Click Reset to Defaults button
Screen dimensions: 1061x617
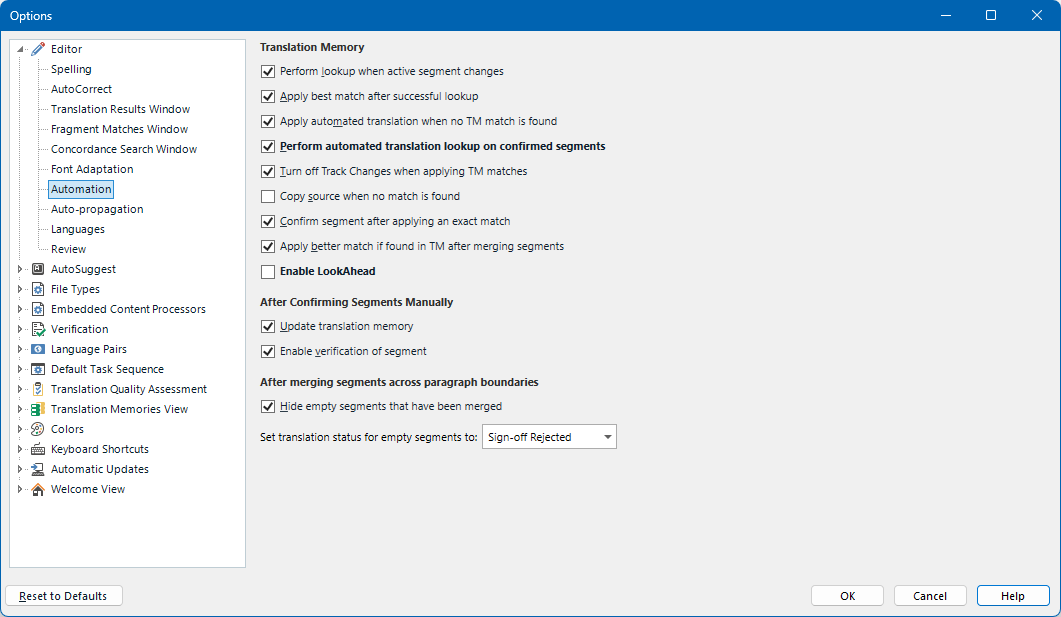64,596
